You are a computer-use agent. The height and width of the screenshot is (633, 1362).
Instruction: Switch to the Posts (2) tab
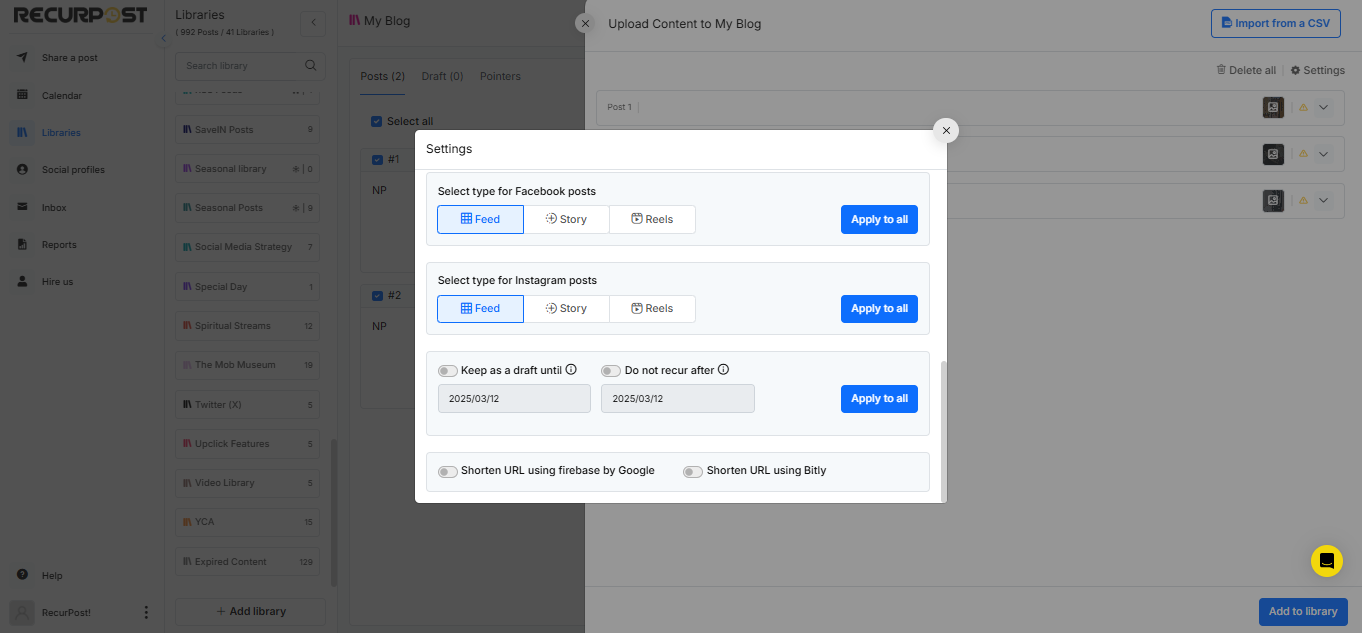tap(382, 76)
